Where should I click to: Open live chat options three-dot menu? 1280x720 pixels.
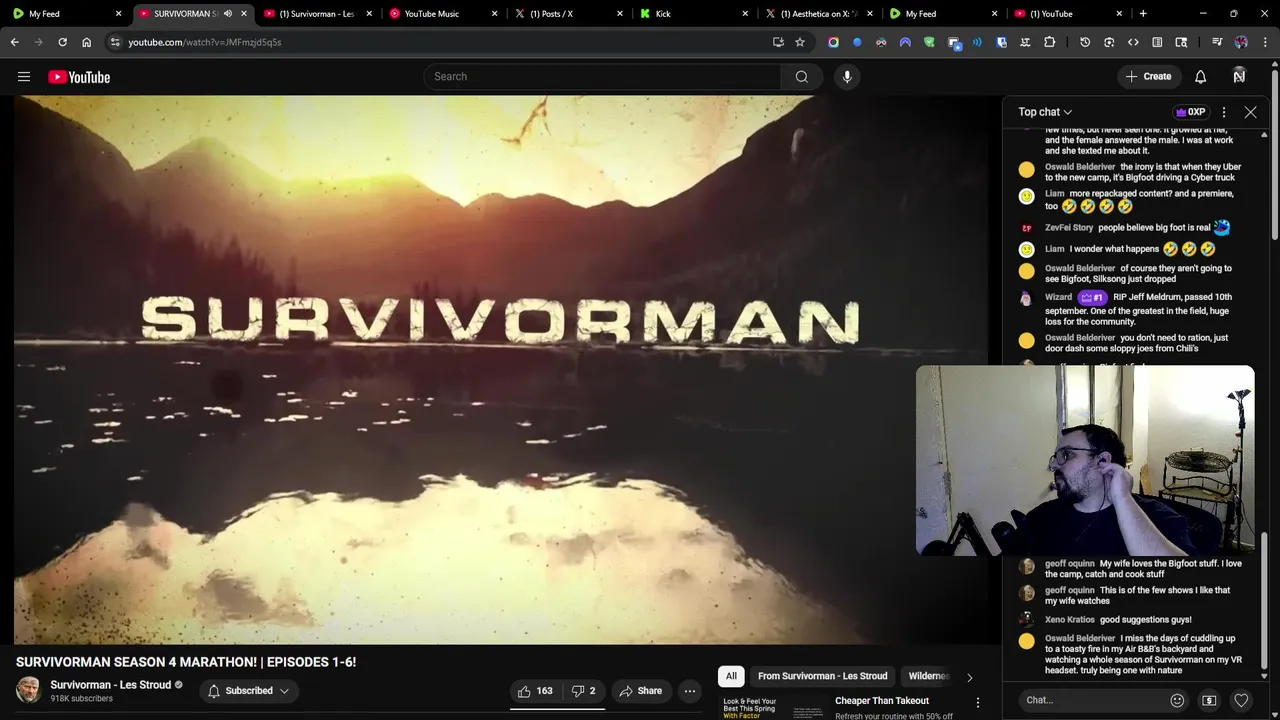pyautogui.click(x=1224, y=112)
